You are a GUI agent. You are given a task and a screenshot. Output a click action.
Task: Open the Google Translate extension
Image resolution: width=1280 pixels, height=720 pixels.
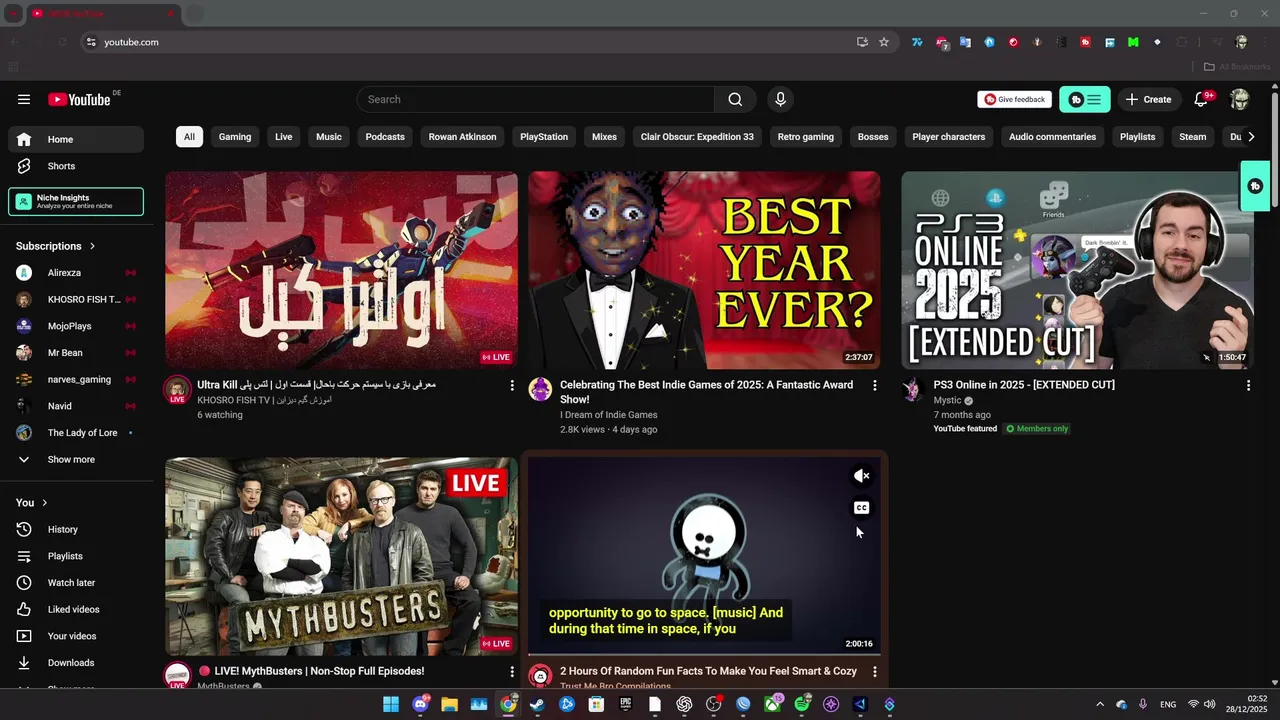[965, 42]
